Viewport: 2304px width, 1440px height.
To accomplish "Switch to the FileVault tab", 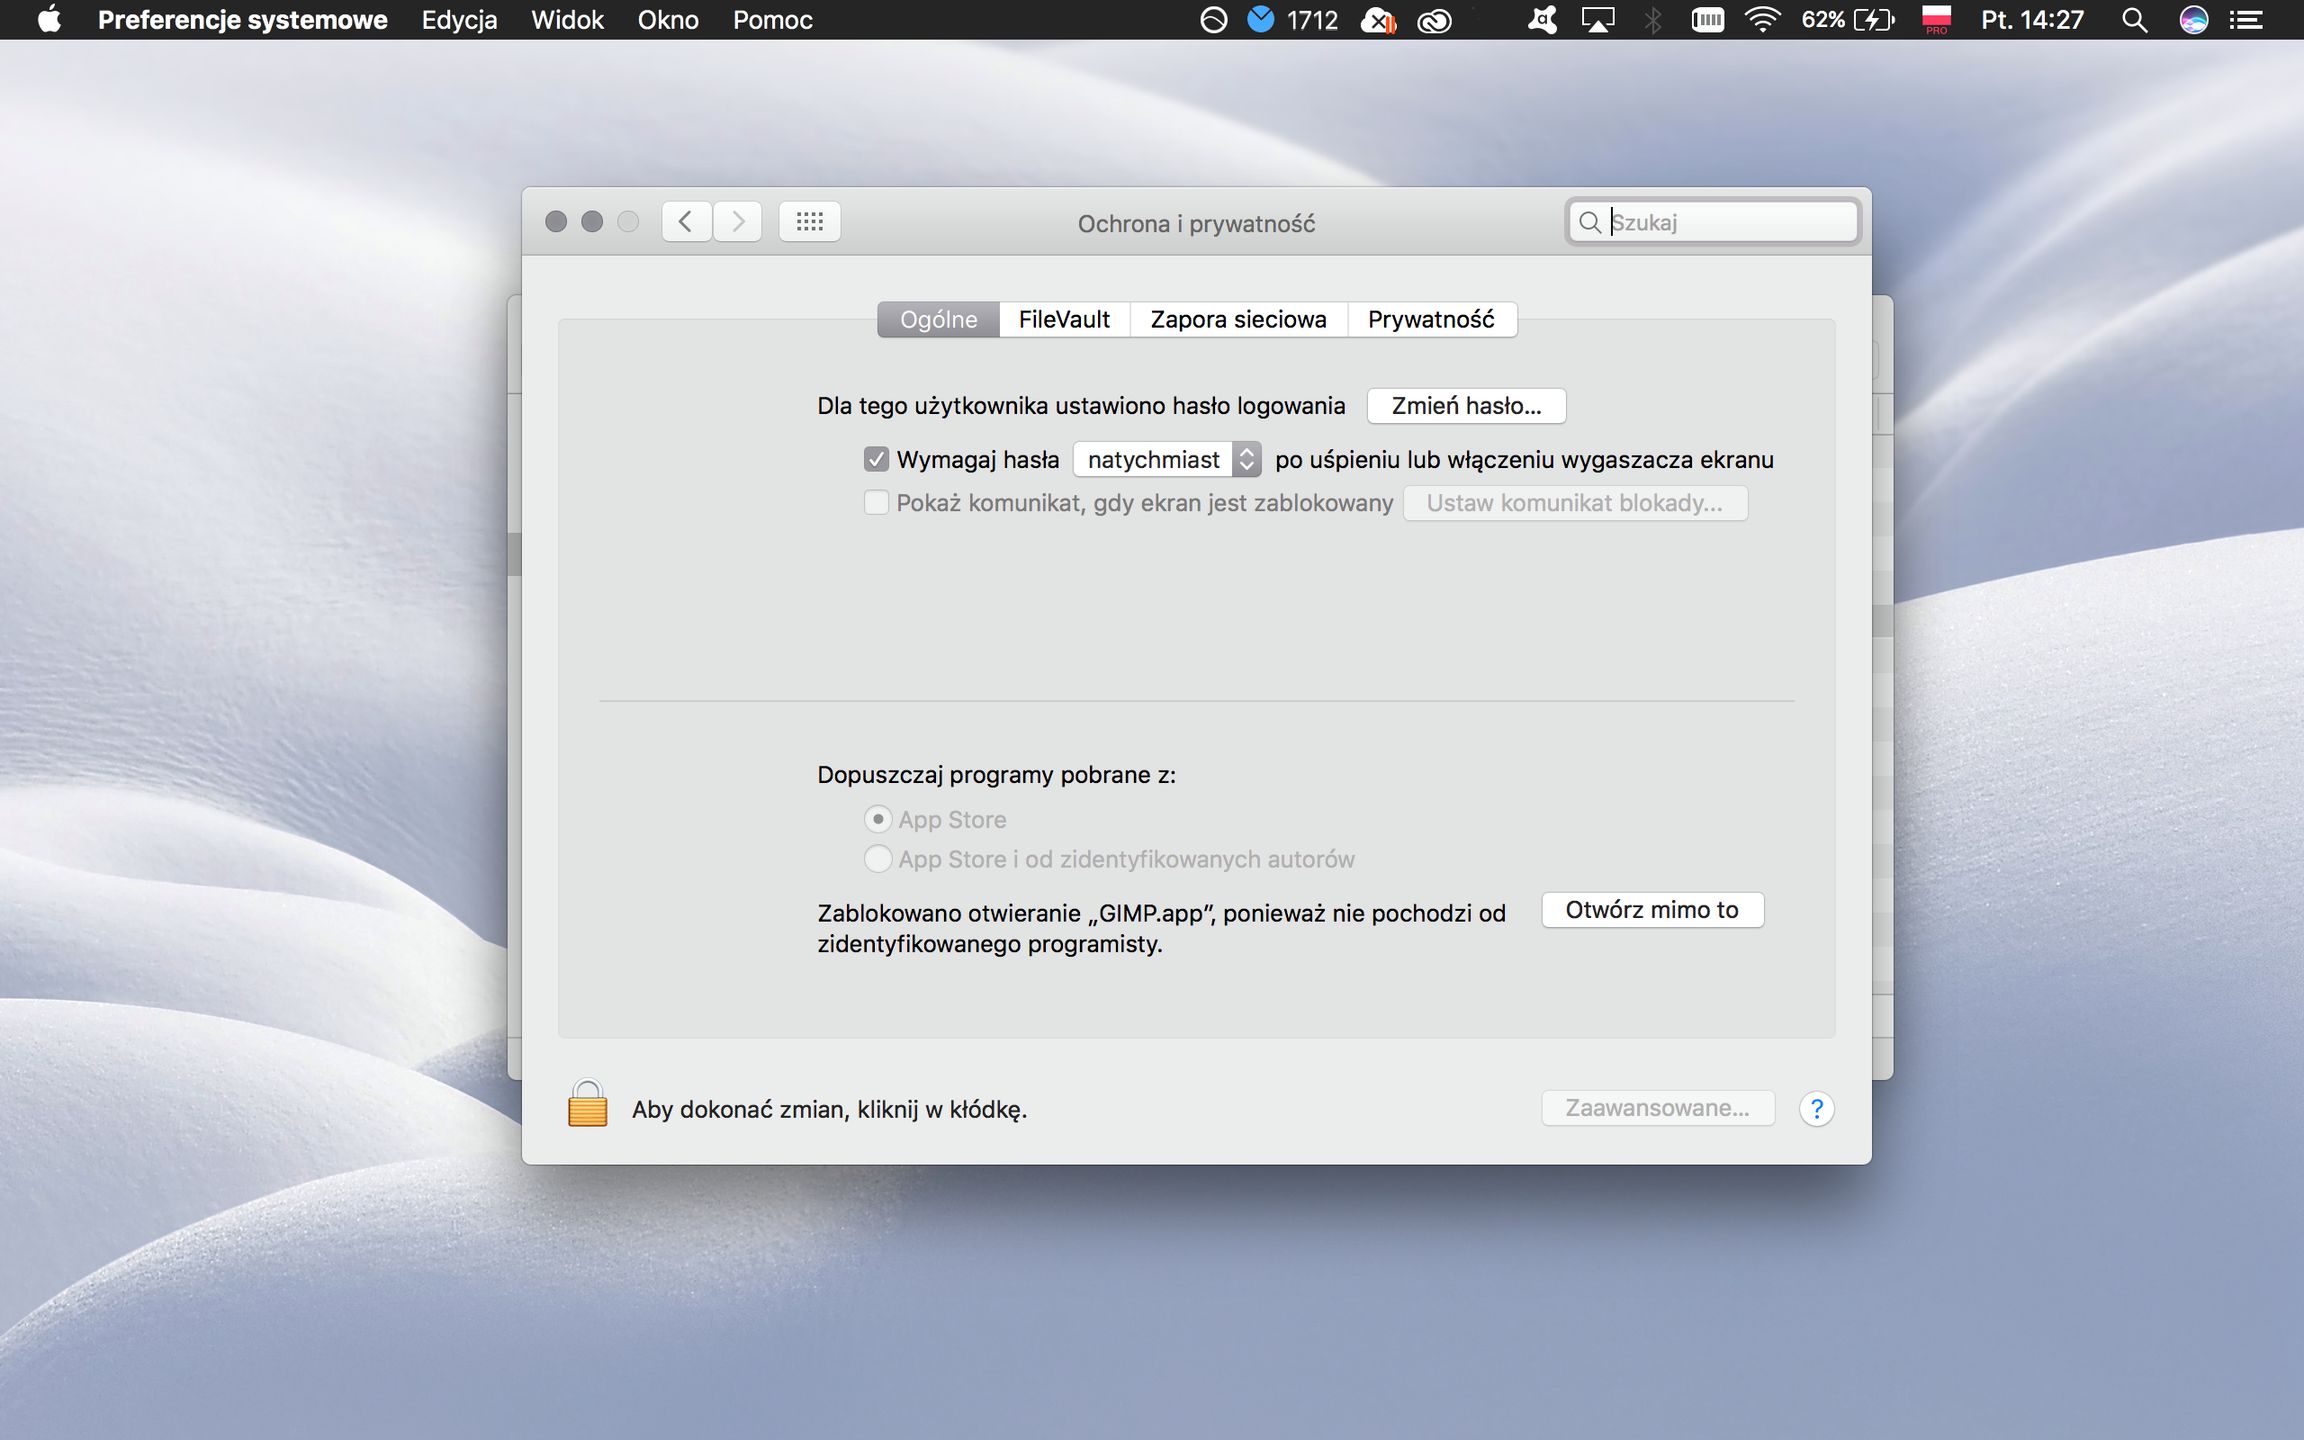I will point(1064,320).
